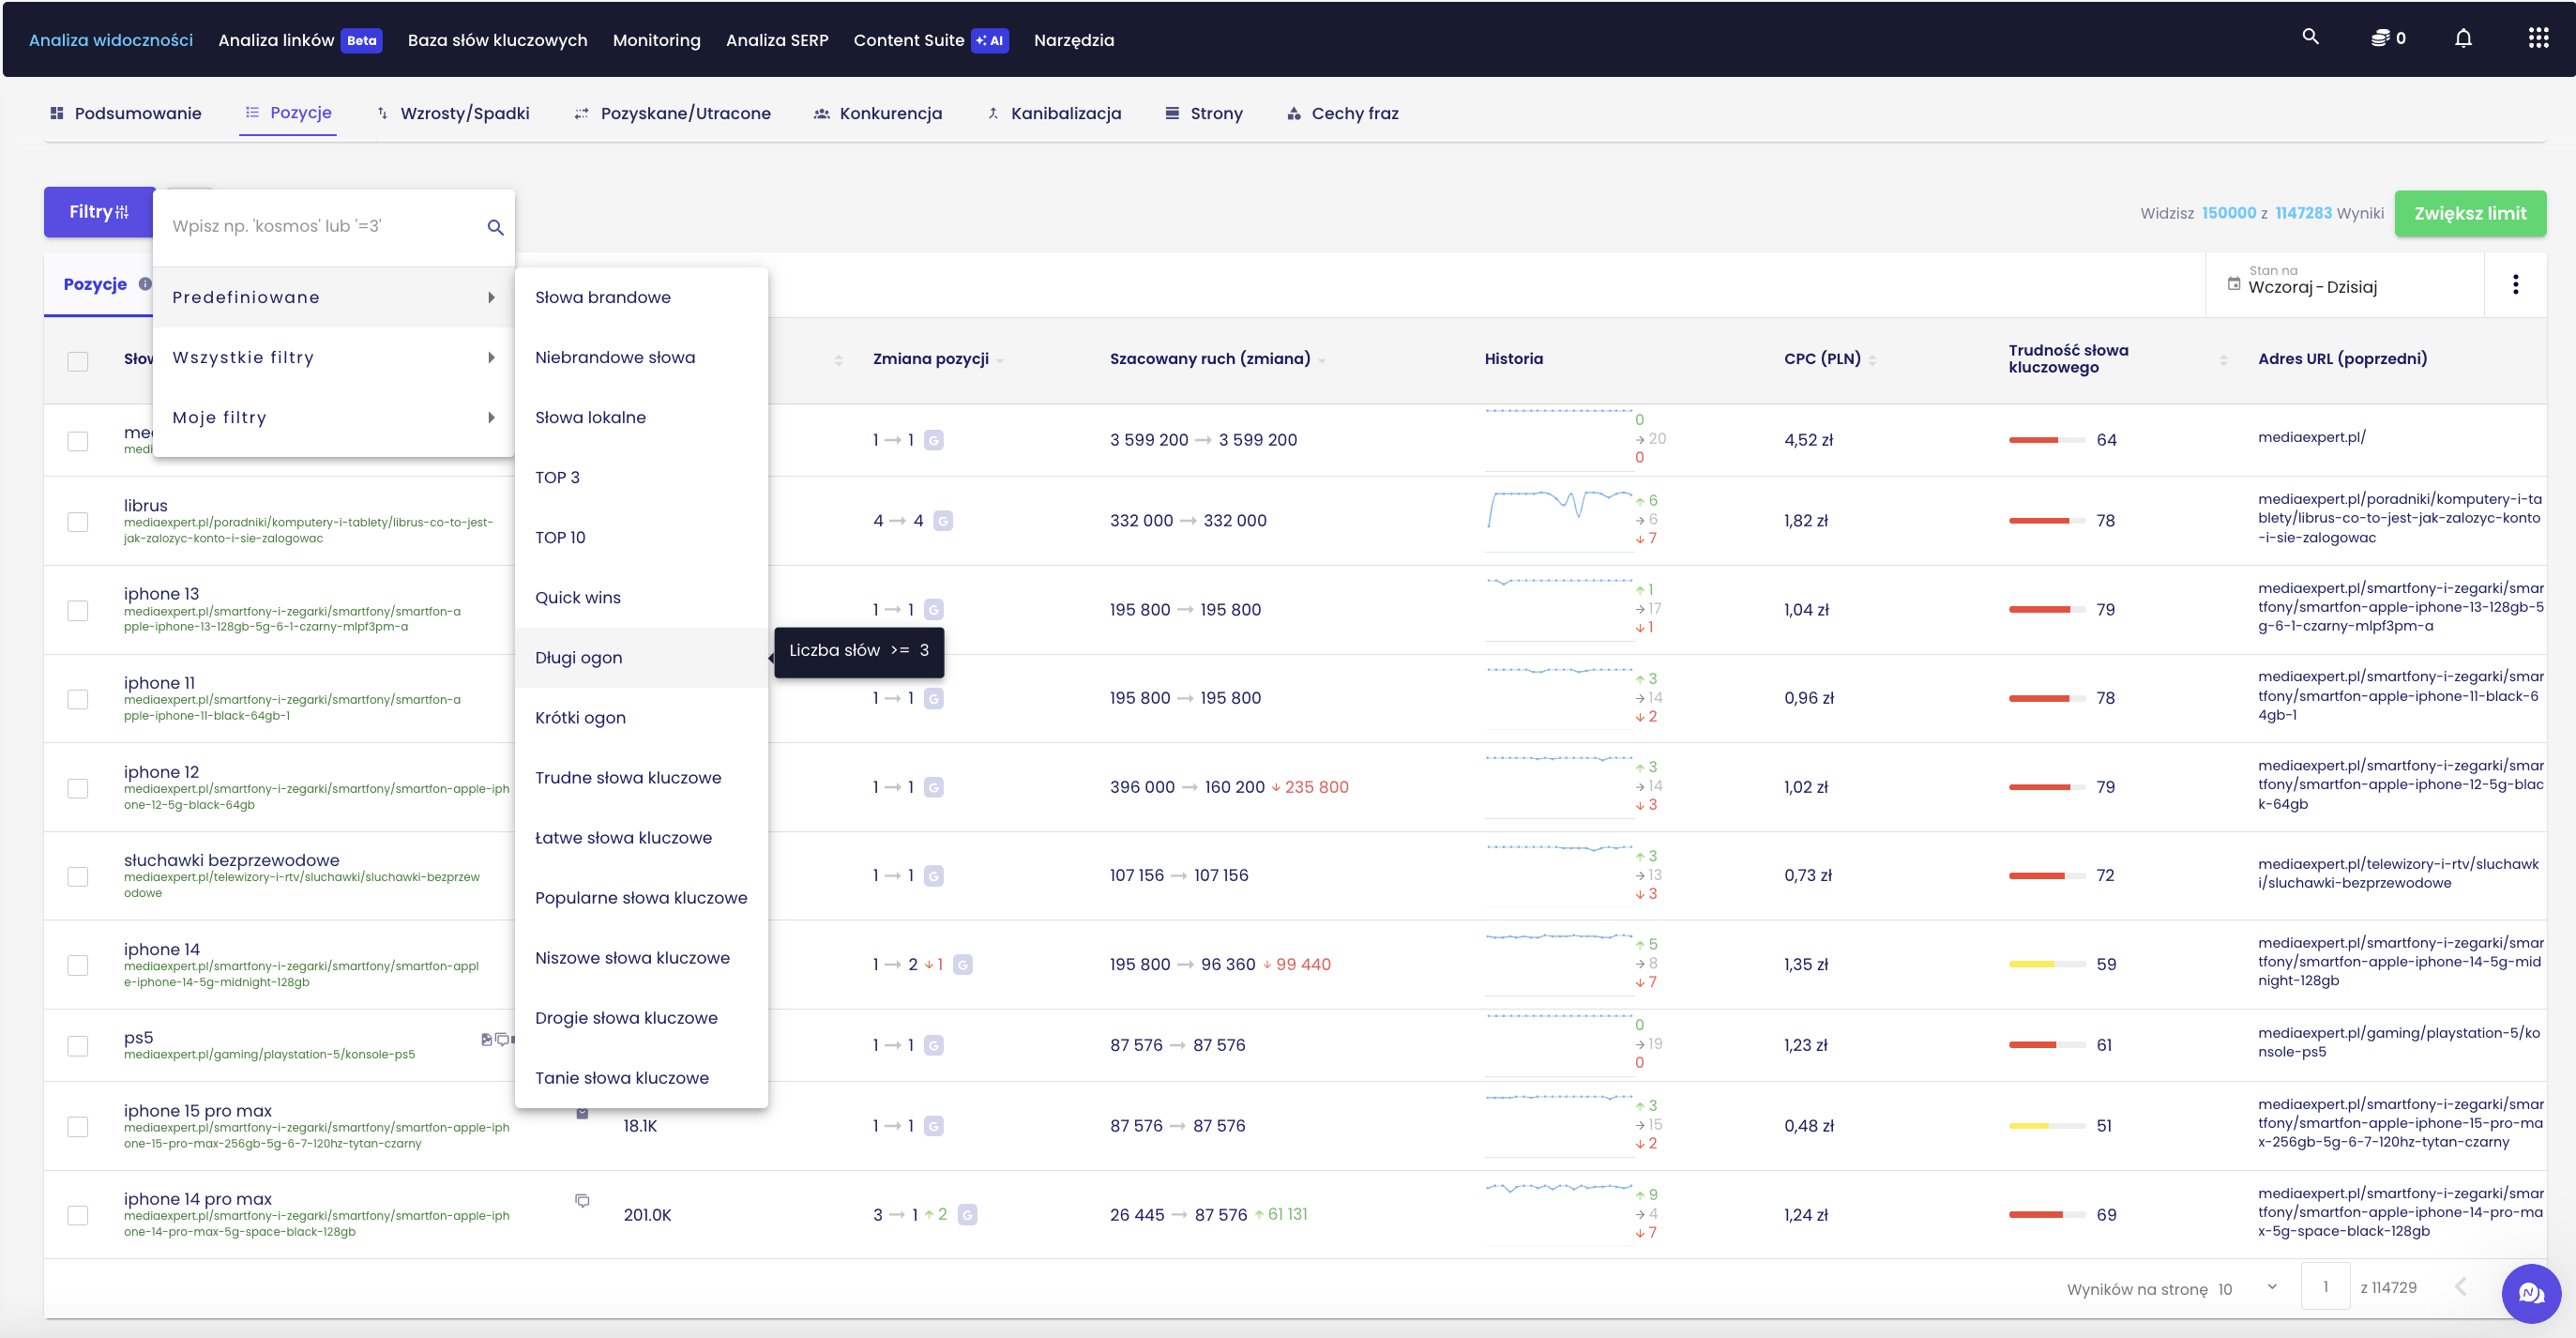Click the Google icon in librus row
2576x1338 pixels.
pos(943,521)
